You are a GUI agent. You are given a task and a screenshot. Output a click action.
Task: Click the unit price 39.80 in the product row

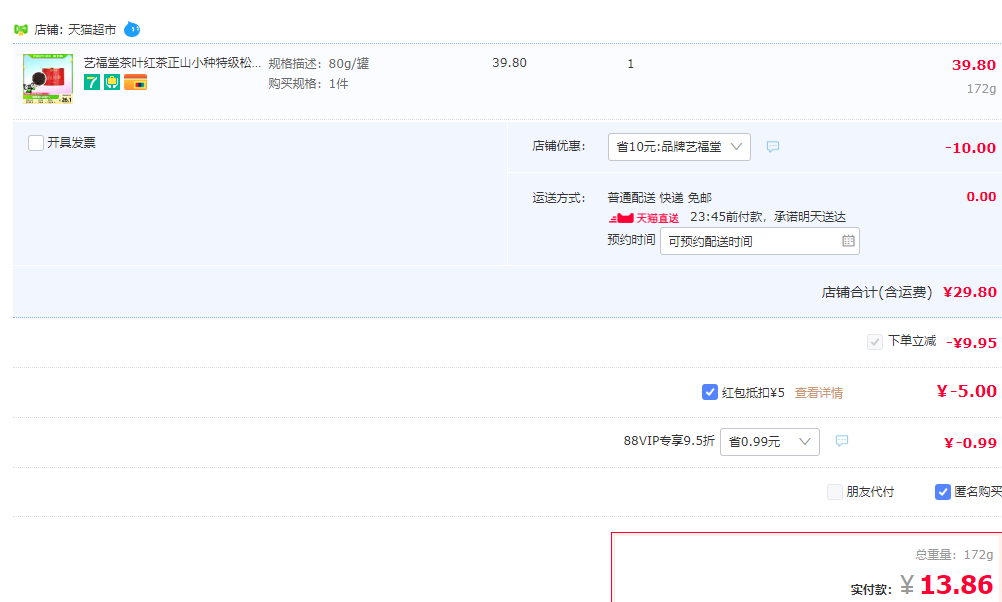[509, 63]
